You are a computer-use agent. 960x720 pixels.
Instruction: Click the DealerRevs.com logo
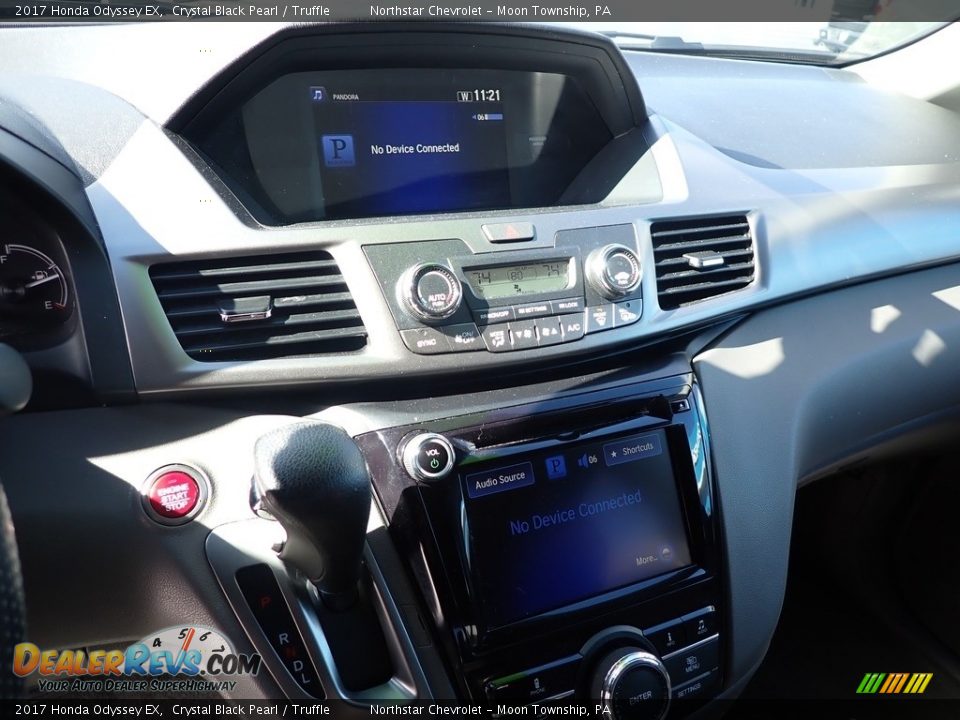(137, 661)
